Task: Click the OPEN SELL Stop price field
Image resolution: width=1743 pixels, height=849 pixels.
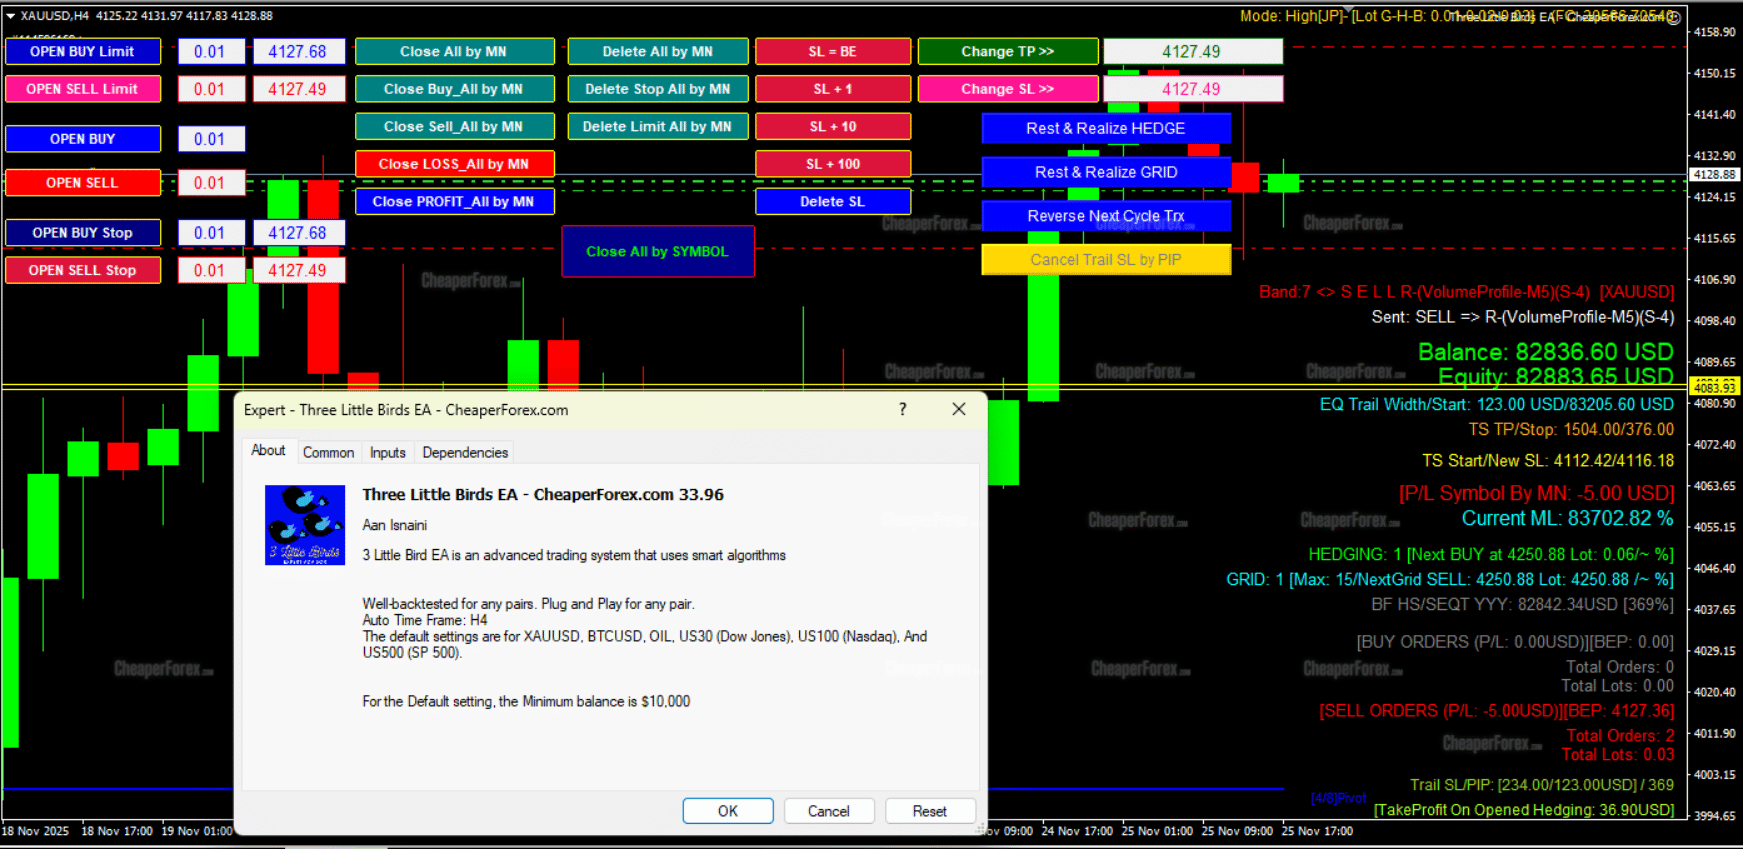Action: tap(298, 270)
